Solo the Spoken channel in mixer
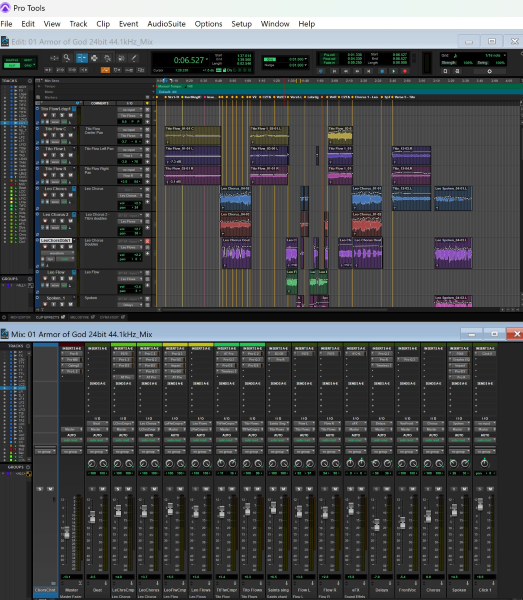This screenshot has width=523, height=600. click(x=454, y=489)
